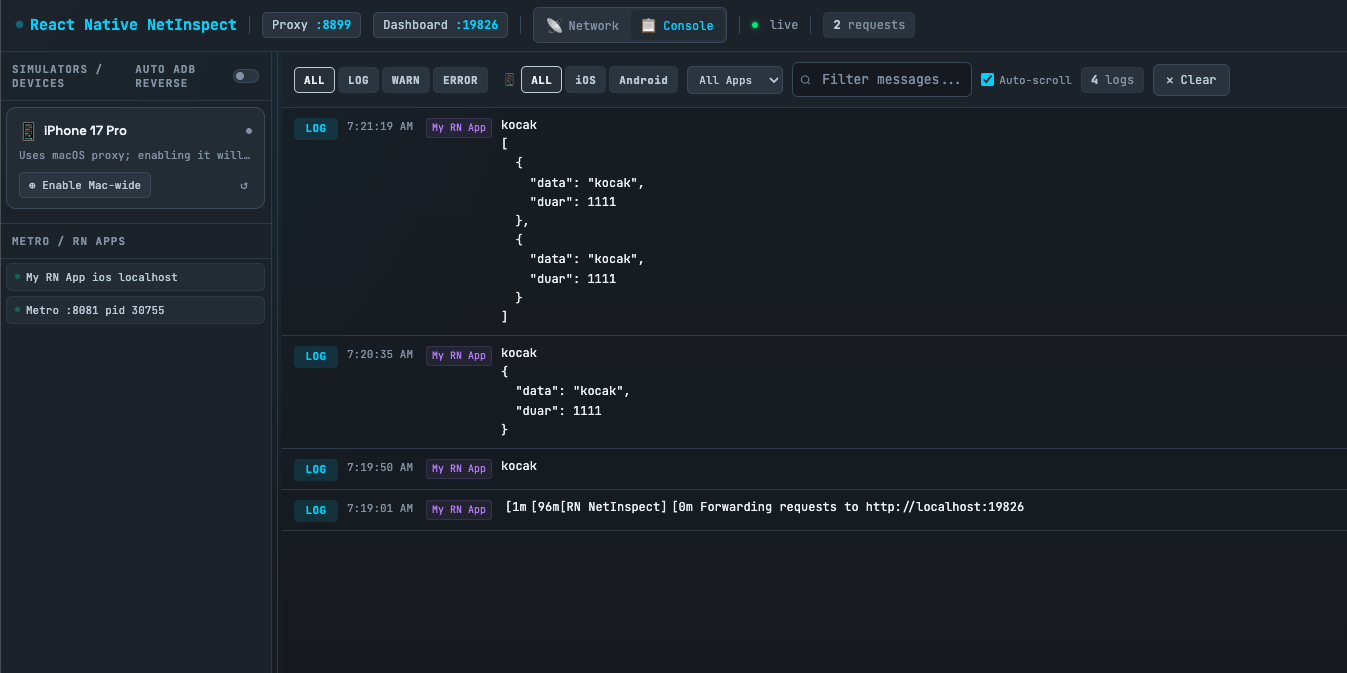Toggle the Auto ADB Reverse switch

point(246,76)
